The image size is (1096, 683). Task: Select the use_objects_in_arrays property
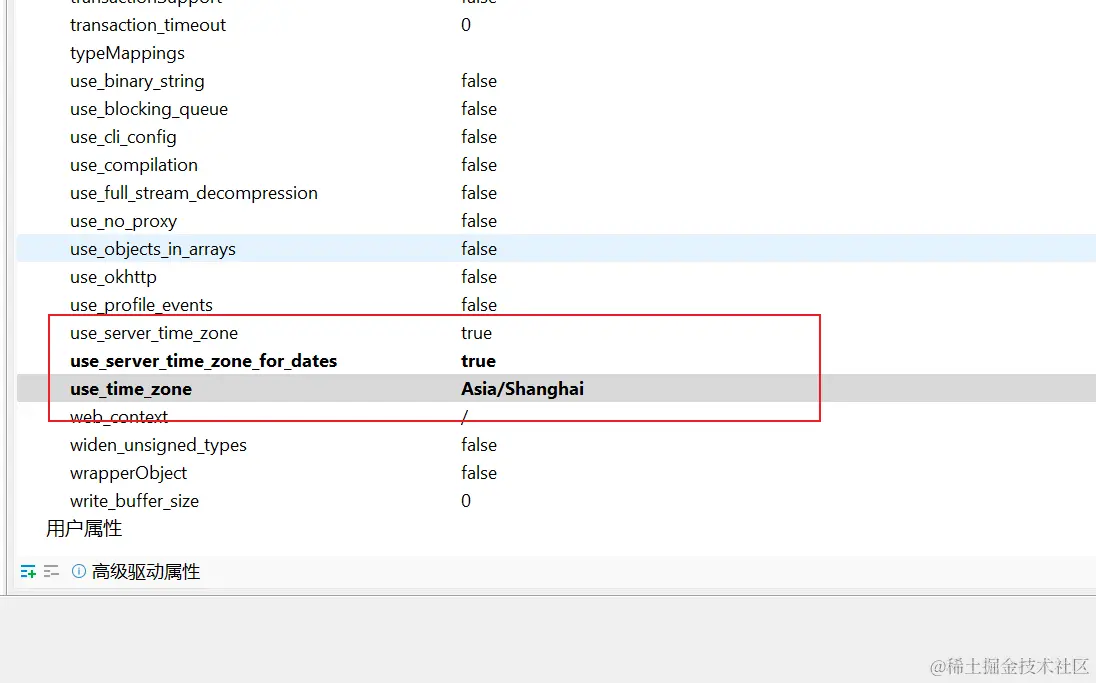click(152, 249)
